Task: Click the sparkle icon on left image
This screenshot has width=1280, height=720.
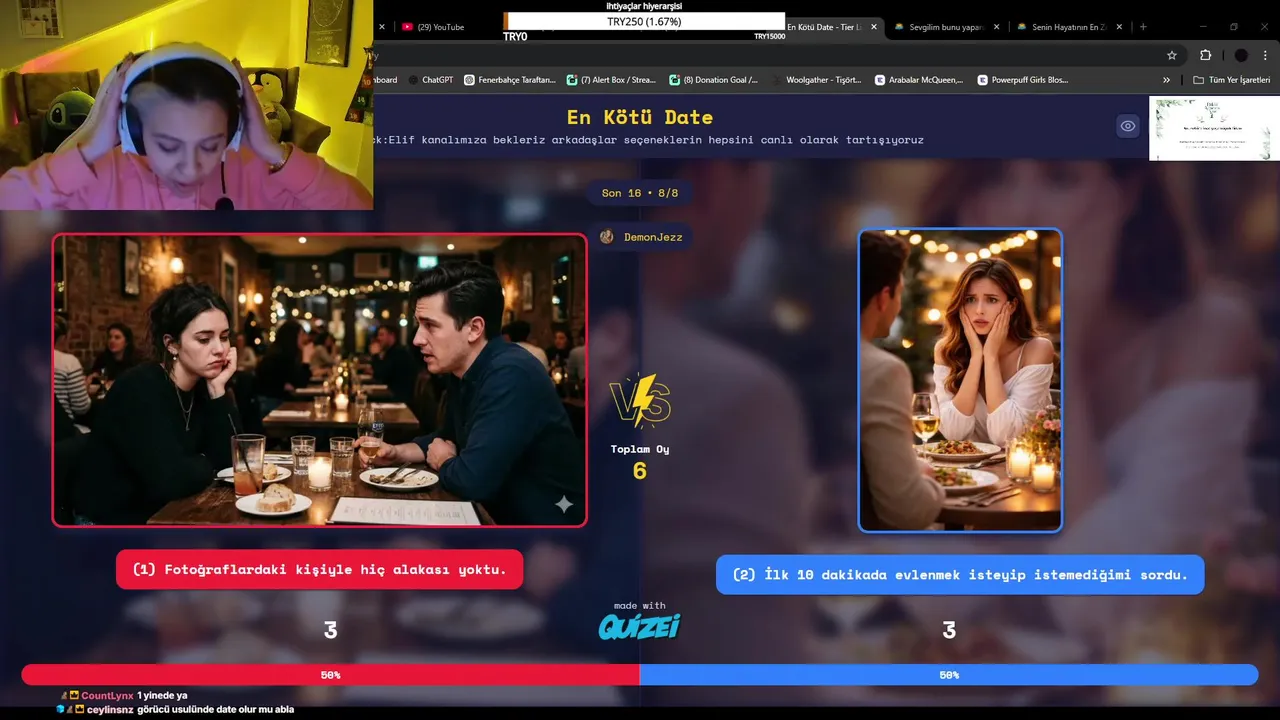Action: (x=564, y=504)
